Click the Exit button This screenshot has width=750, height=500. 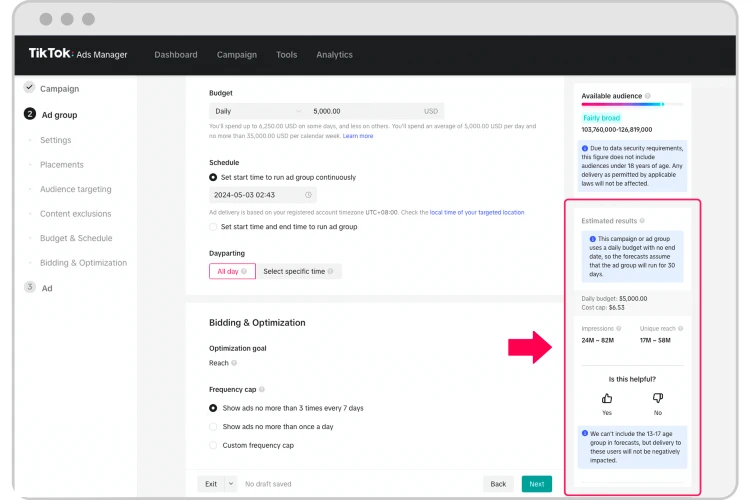tap(211, 484)
